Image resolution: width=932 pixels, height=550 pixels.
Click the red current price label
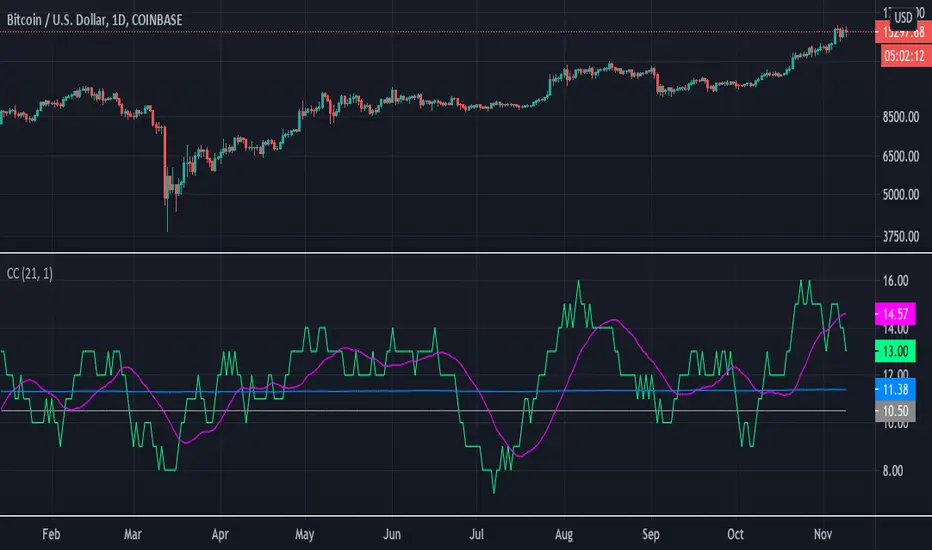tap(903, 33)
